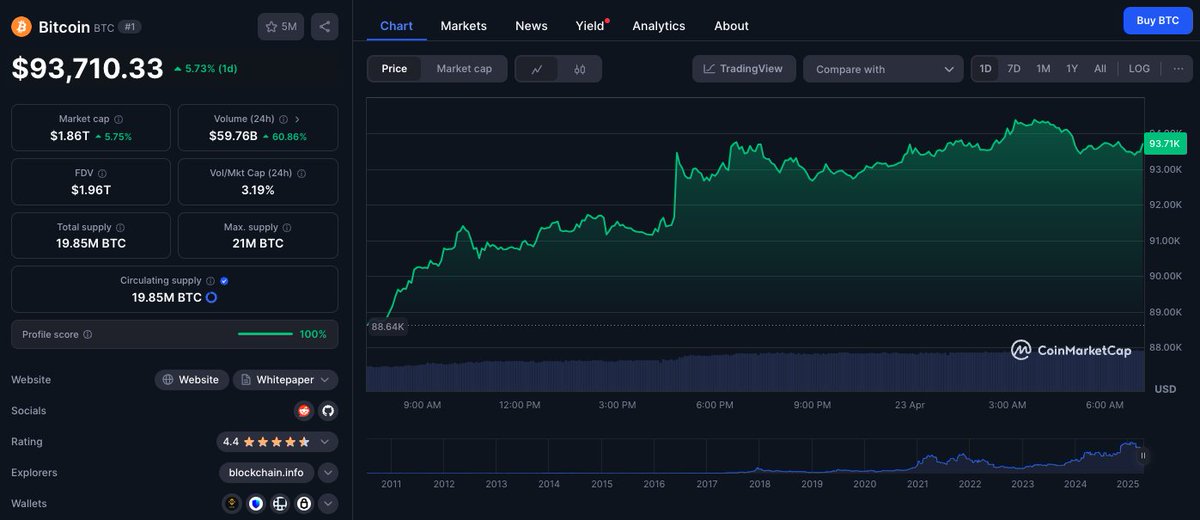Screen dimensions: 1200x520
Task: Open the News tab
Action: [531, 25]
